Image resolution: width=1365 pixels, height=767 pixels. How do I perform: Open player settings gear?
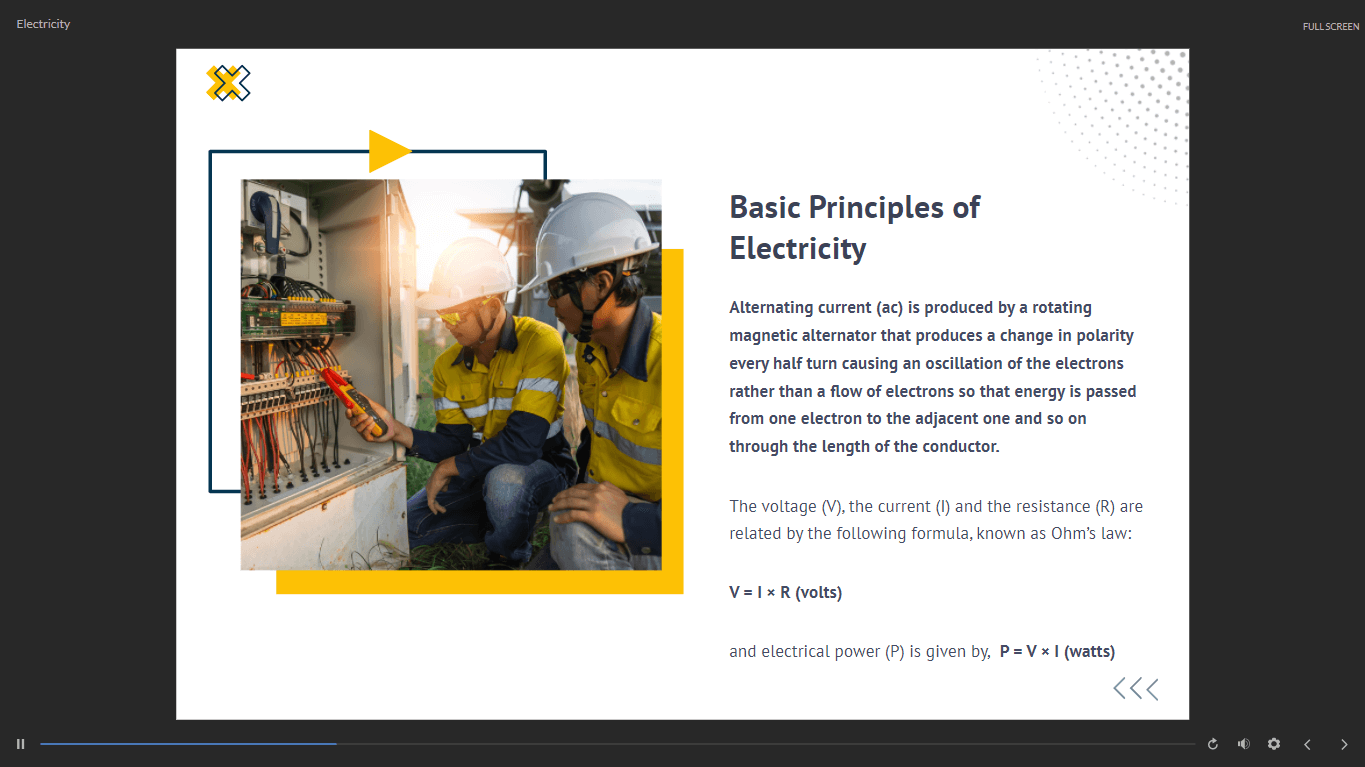[1274, 744]
